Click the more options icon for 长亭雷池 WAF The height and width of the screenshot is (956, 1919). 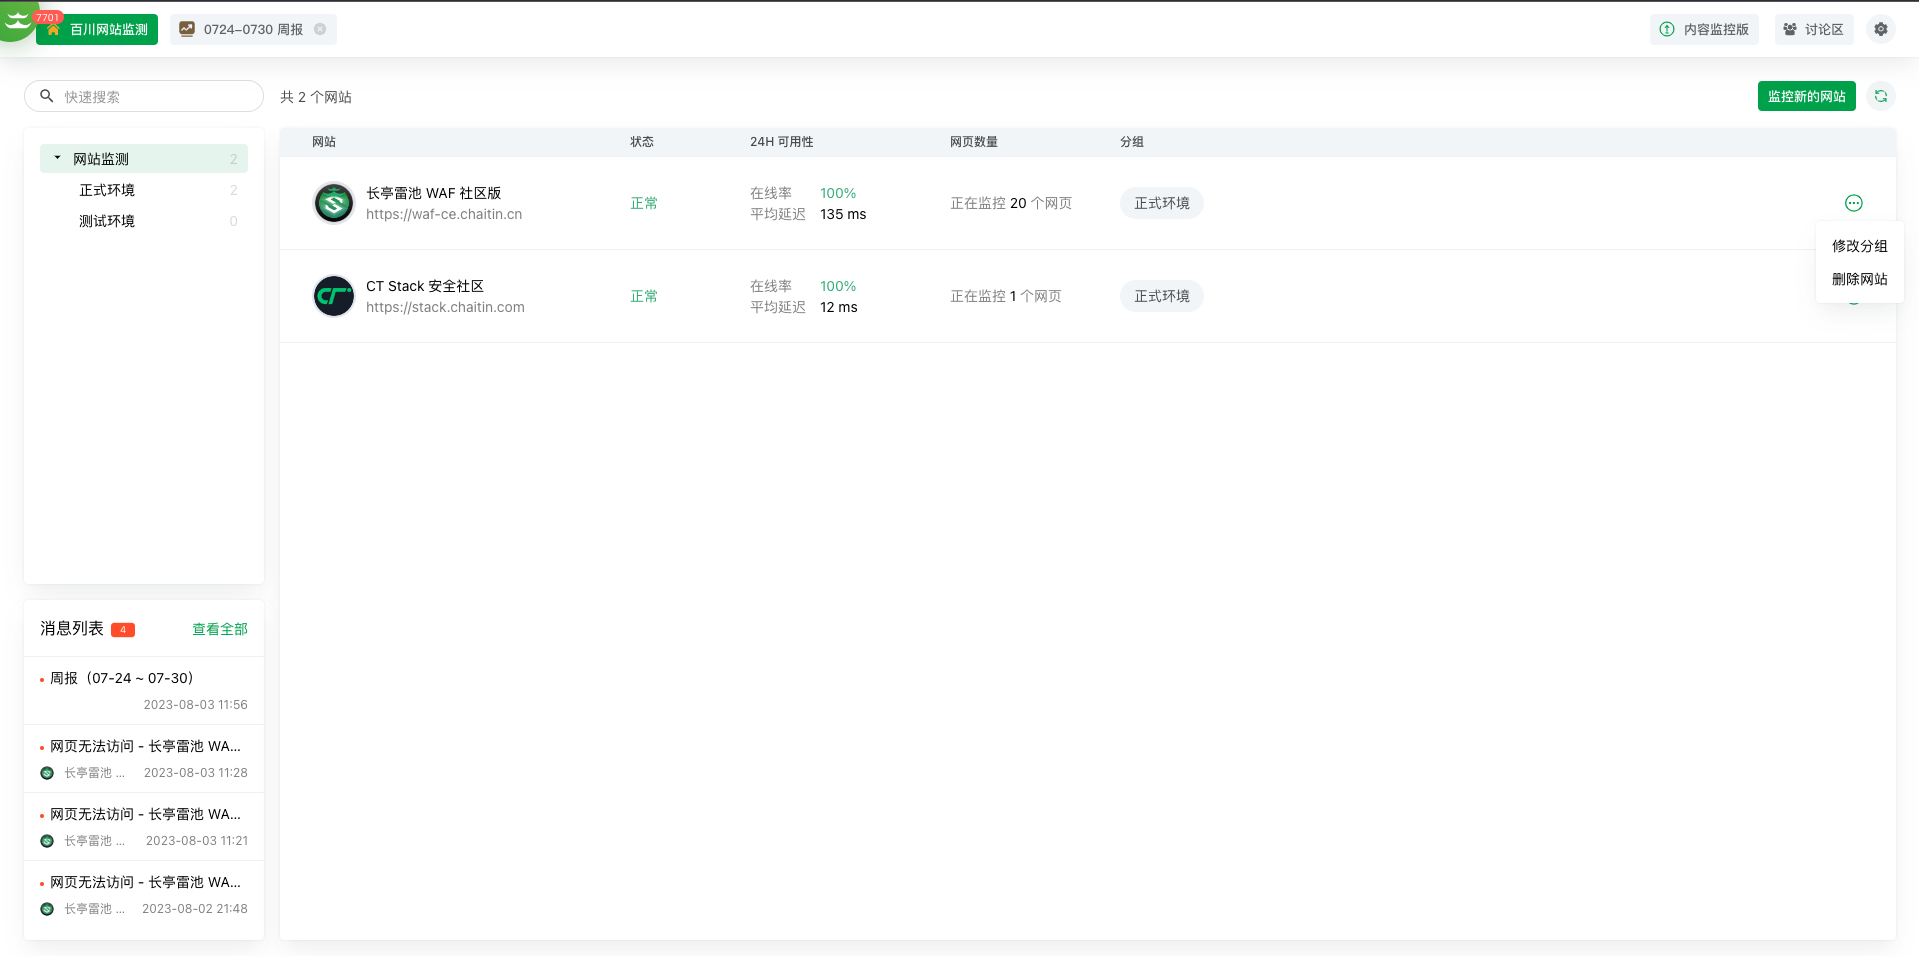(x=1853, y=203)
